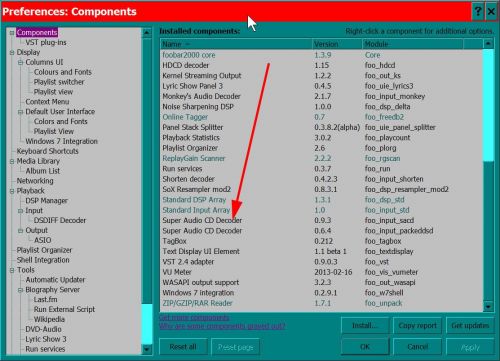
Task: Open Run External Script page
Action: click(x=64, y=309)
